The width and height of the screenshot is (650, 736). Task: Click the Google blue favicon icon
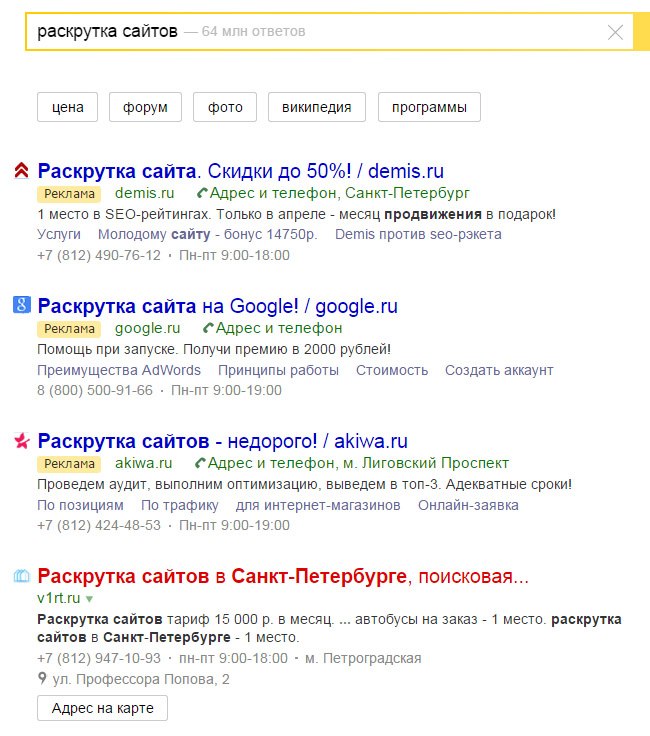click(22, 305)
